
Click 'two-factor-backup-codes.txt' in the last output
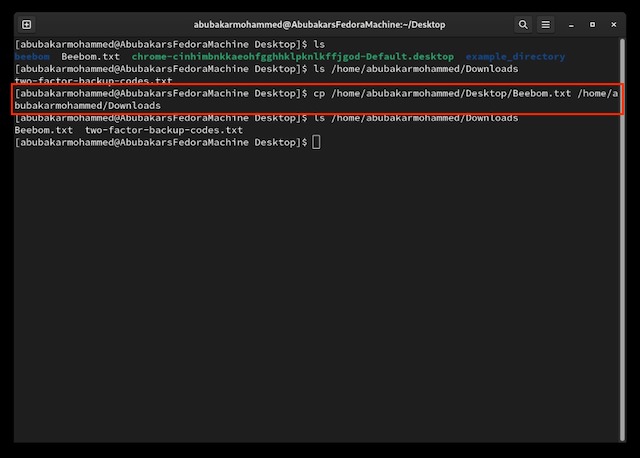[164, 130]
